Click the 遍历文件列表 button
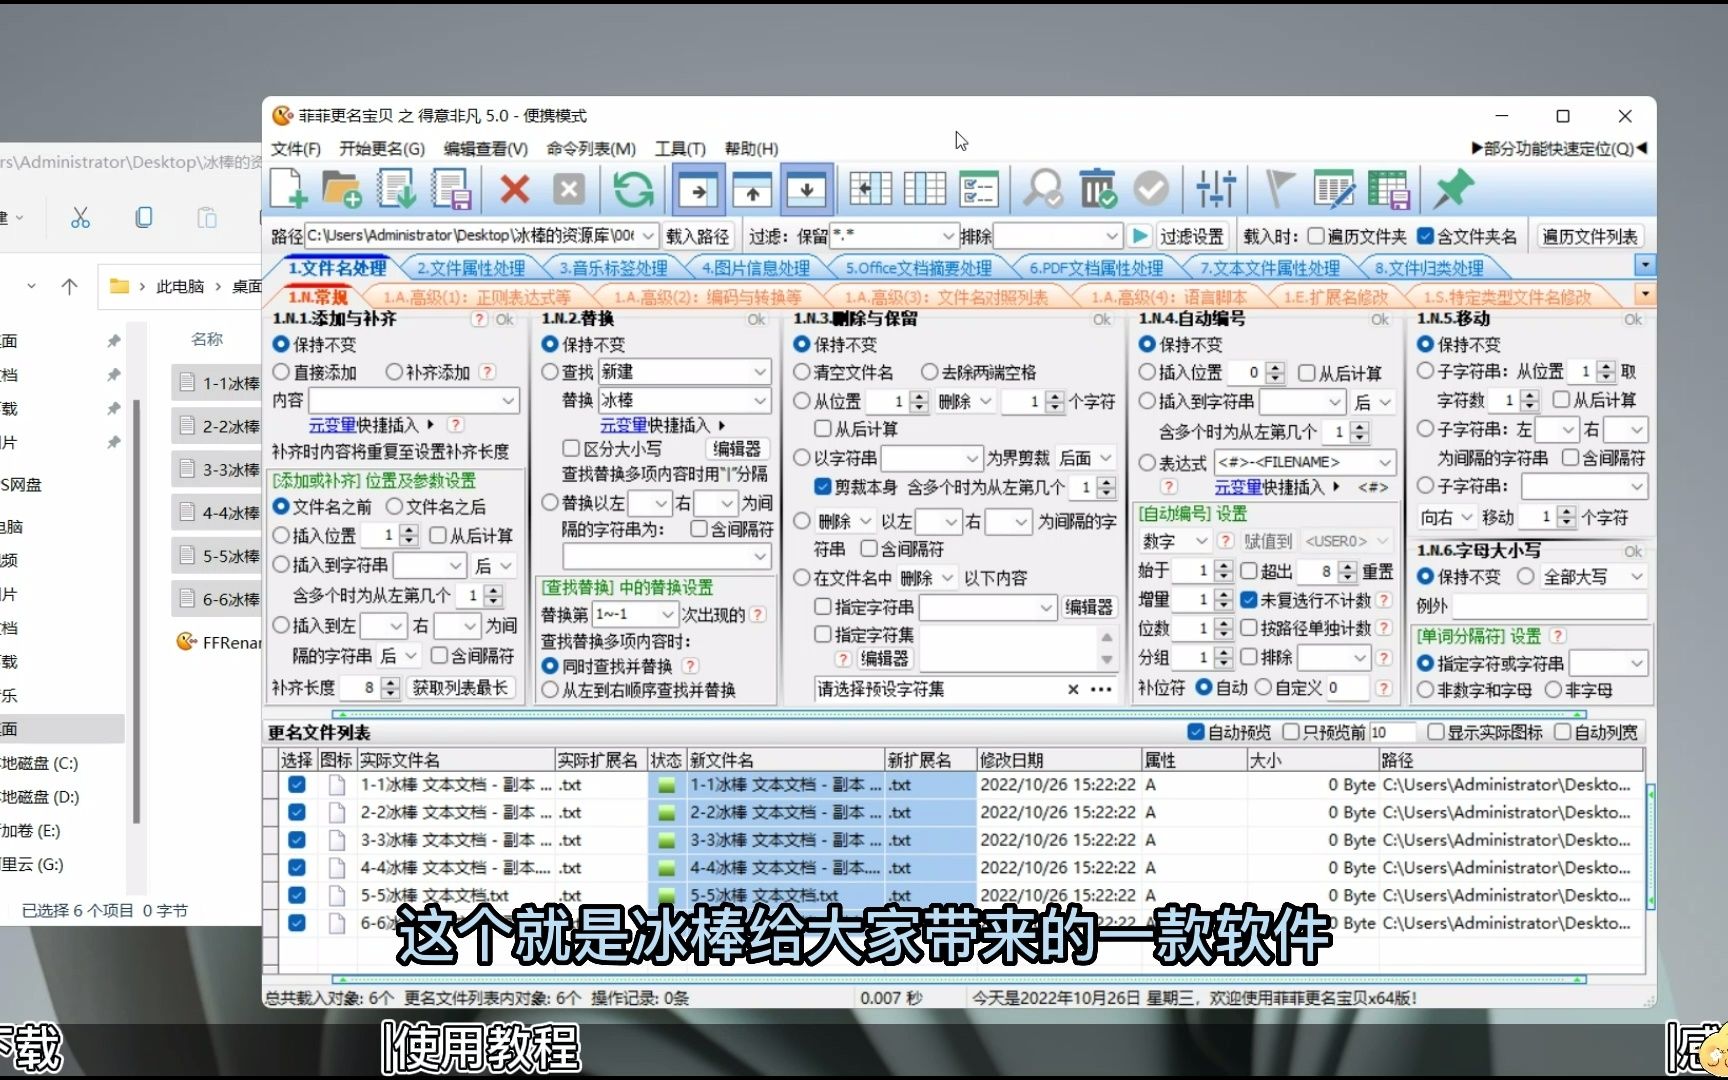The image size is (1728, 1080). (1590, 236)
